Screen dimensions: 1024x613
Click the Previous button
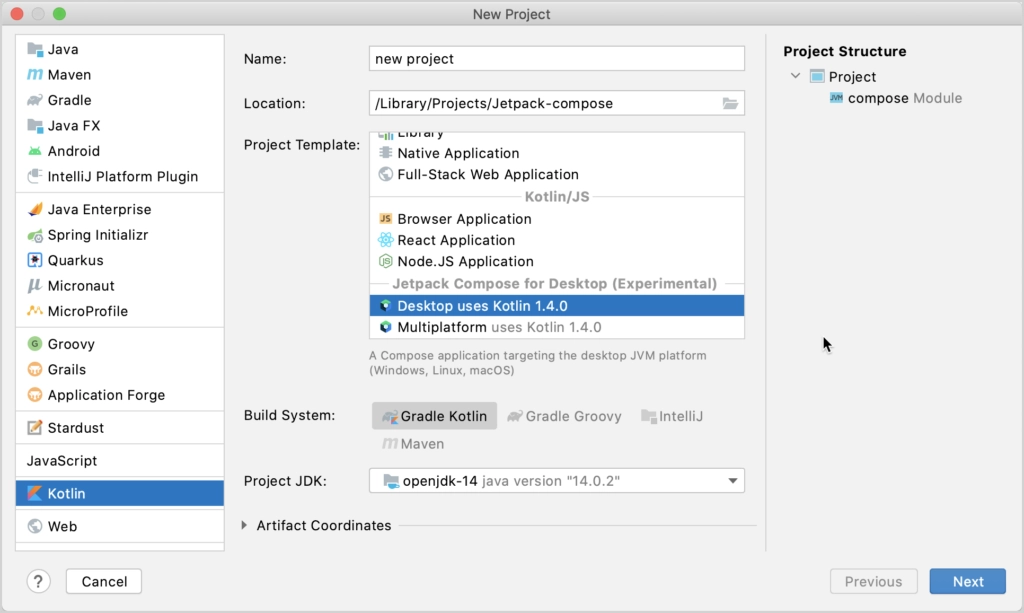tap(873, 581)
